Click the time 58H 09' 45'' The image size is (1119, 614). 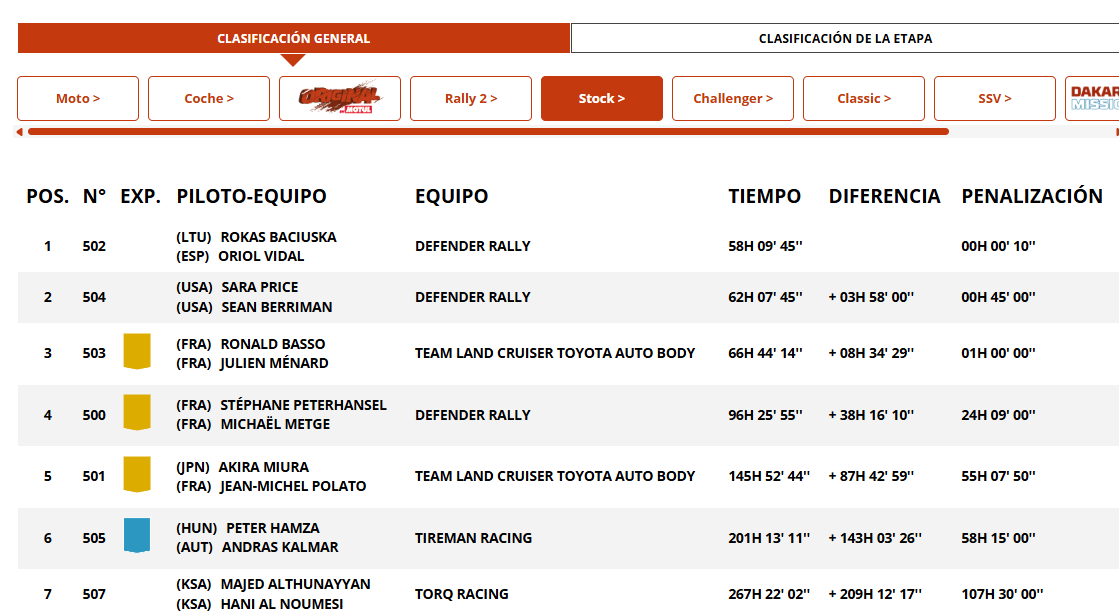click(765, 246)
